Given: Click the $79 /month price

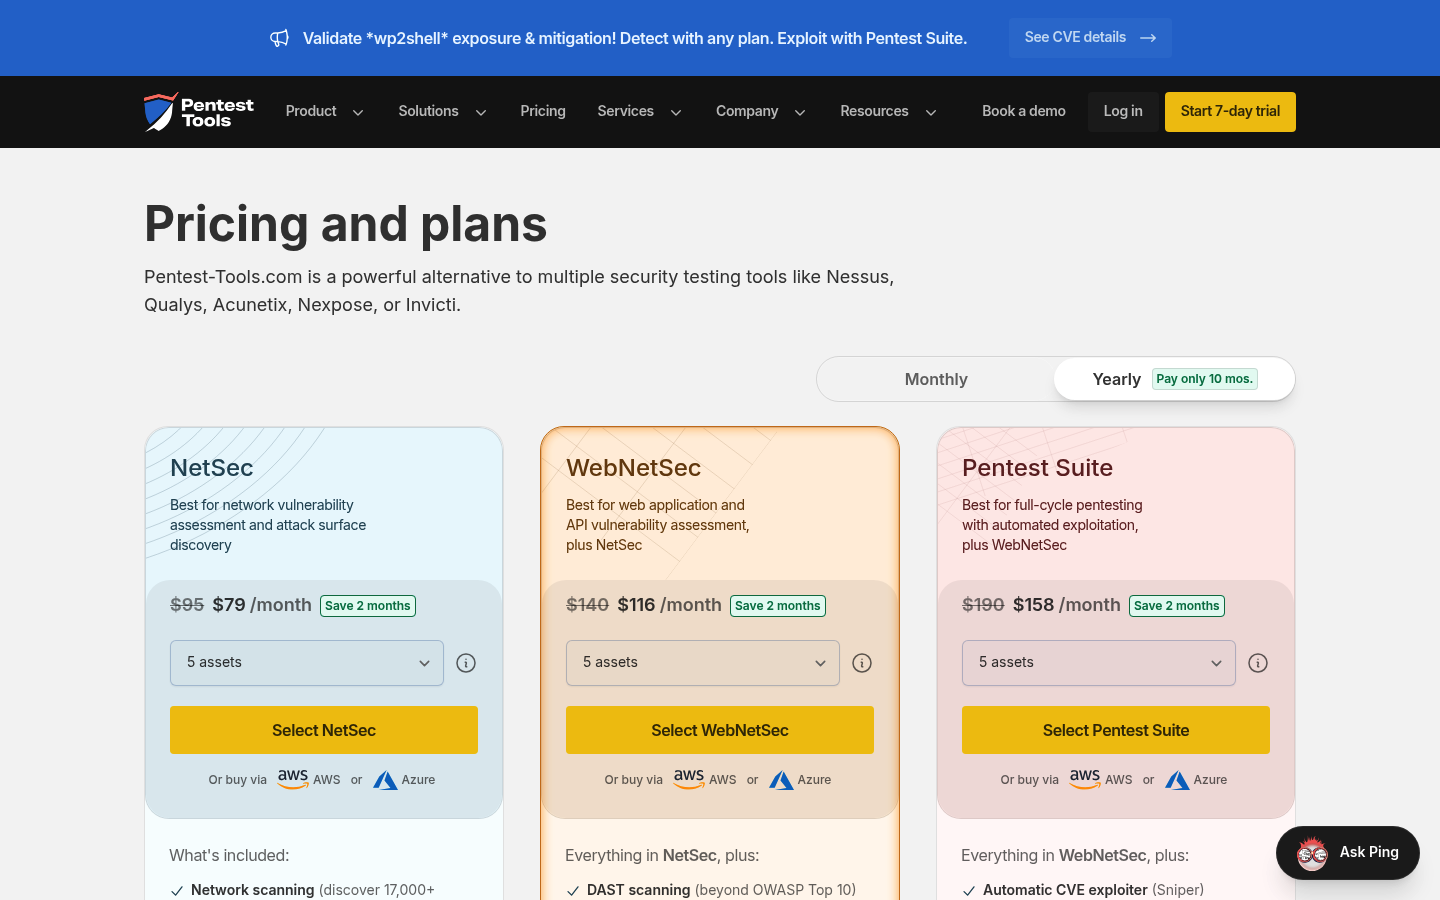Looking at the screenshot, I should (x=262, y=605).
